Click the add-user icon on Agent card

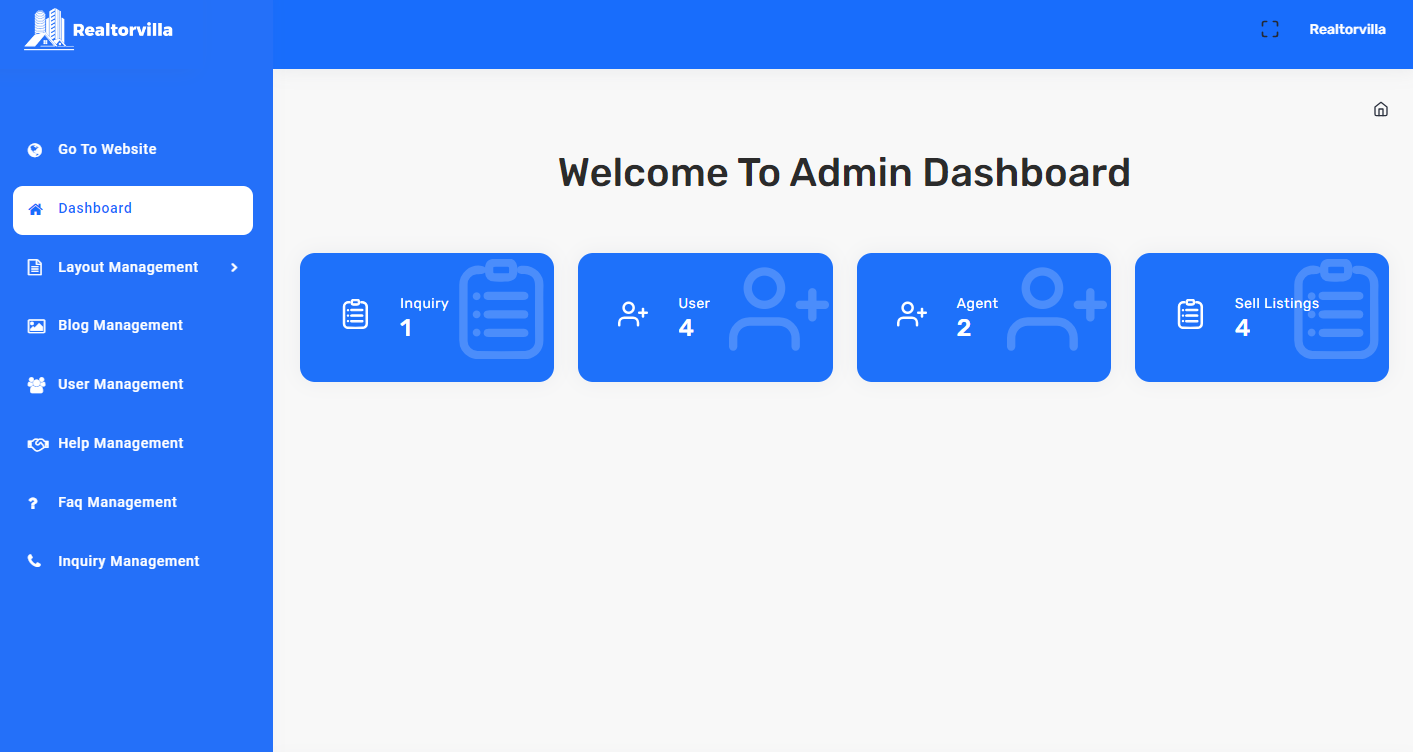pyautogui.click(x=912, y=315)
